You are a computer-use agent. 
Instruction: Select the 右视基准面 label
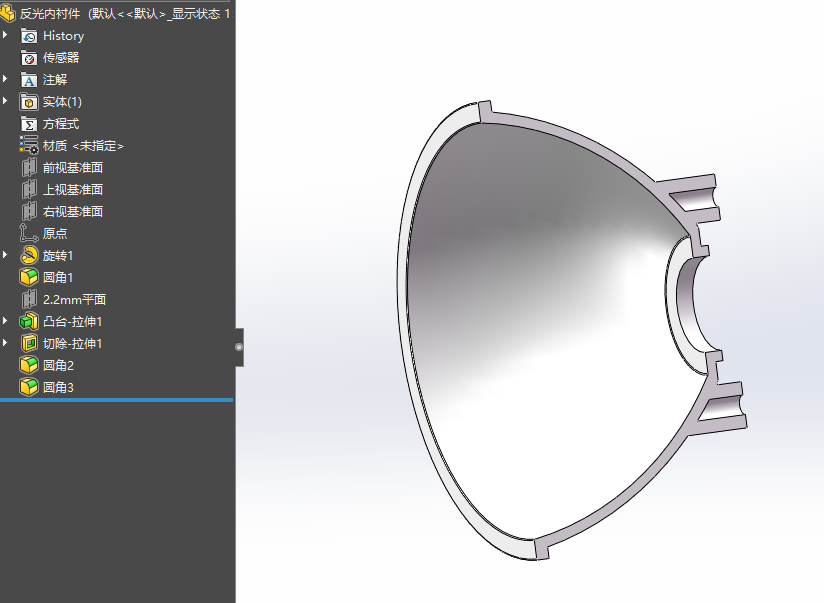(73, 212)
